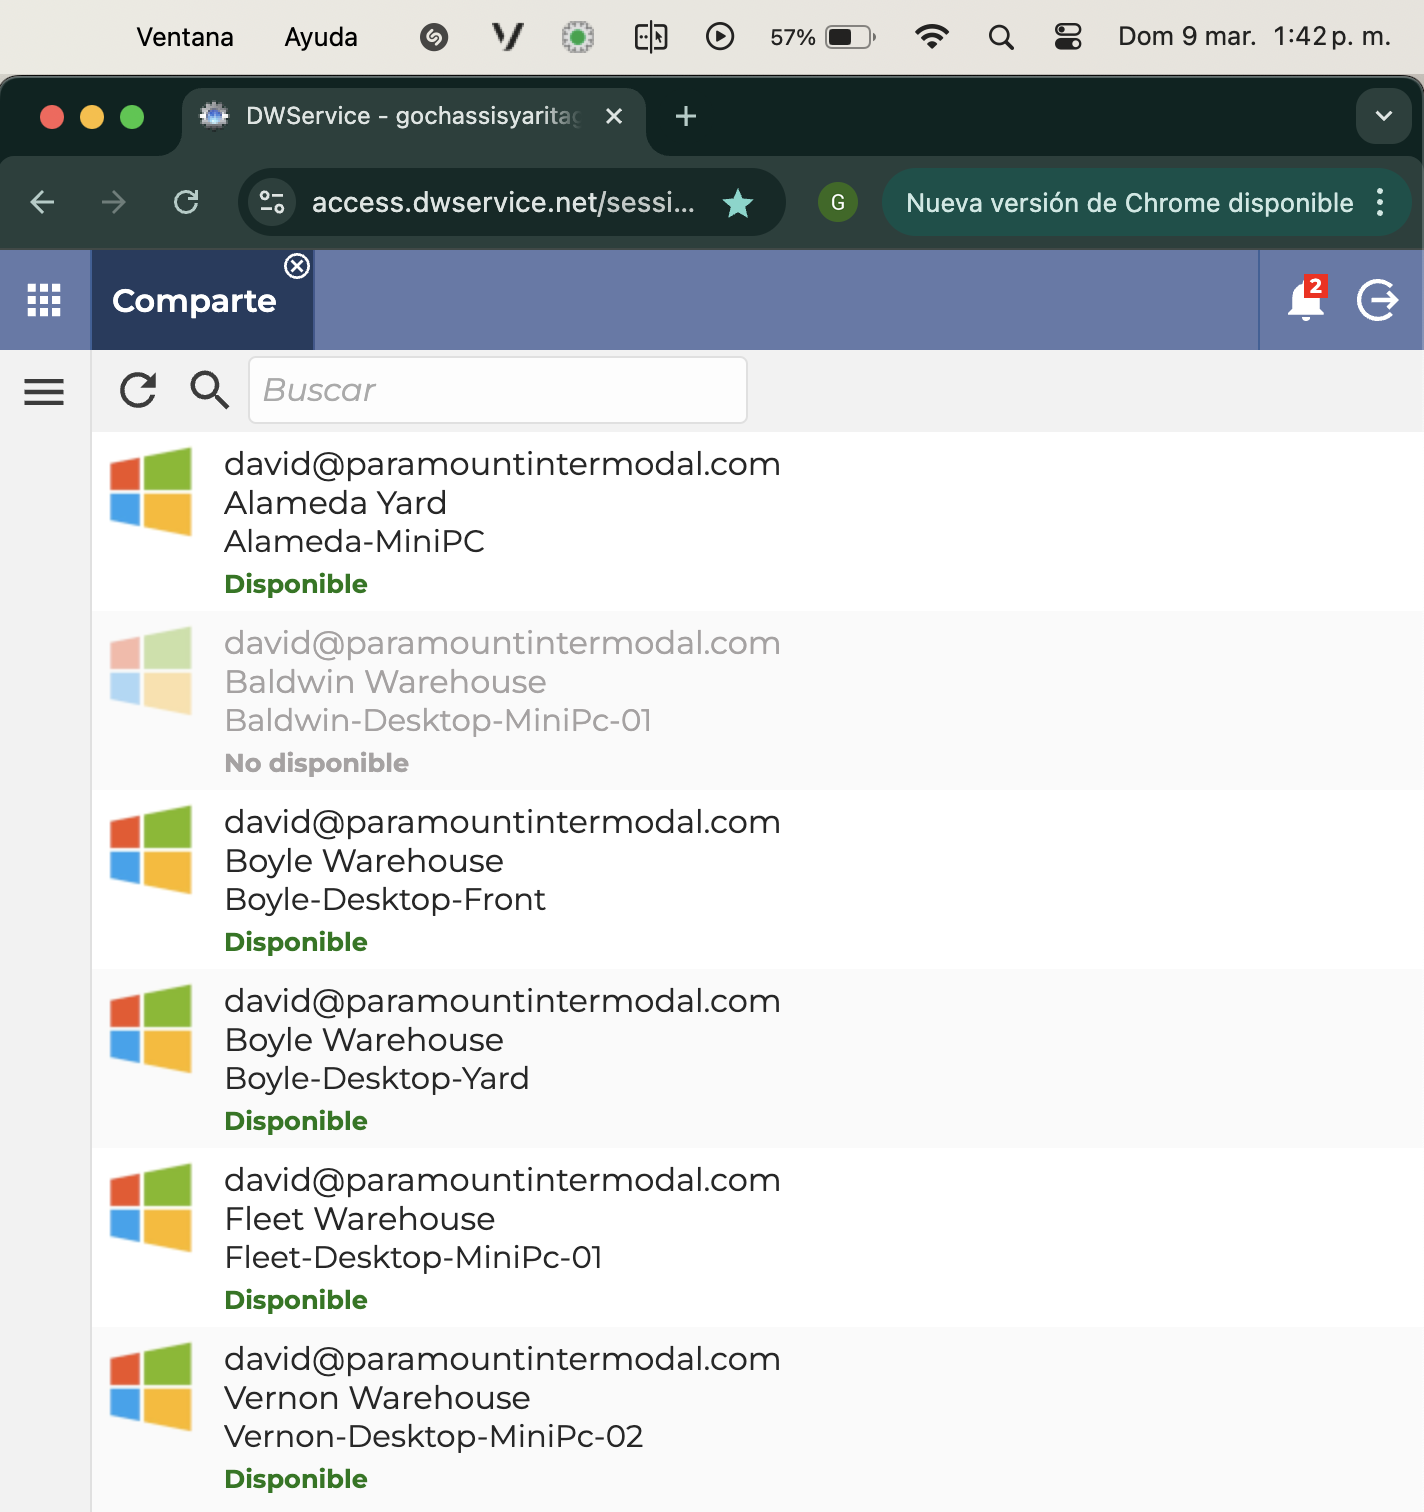Click Vernon Warehouse group label

tap(377, 1398)
